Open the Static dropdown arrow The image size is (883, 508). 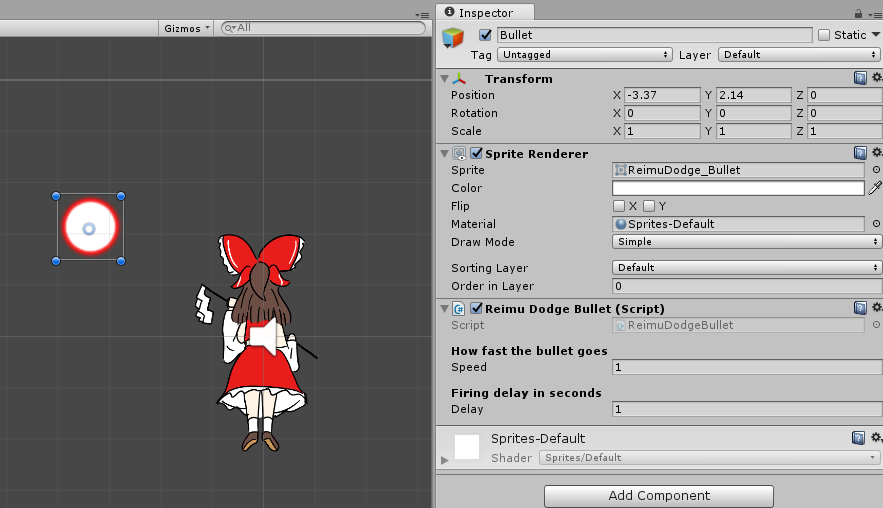pos(876,35)
